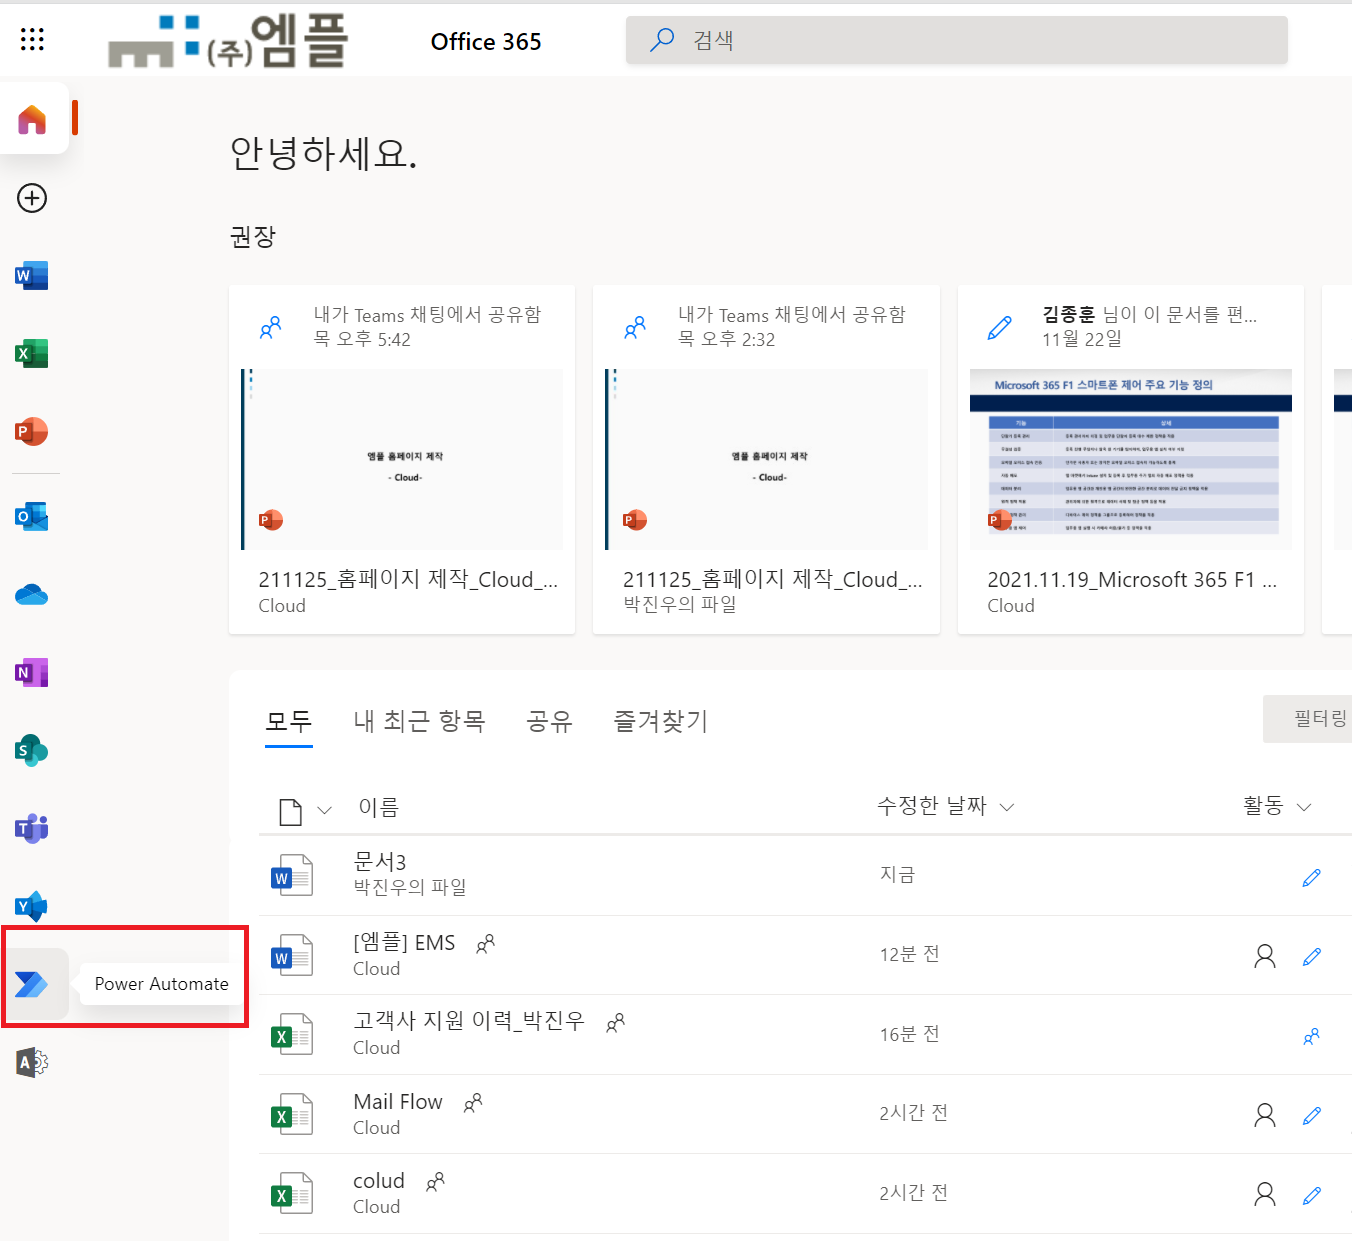The image size is (1352, 1241).
Task: Click shared people icon next to colud name
Action: coord(435,1183)
